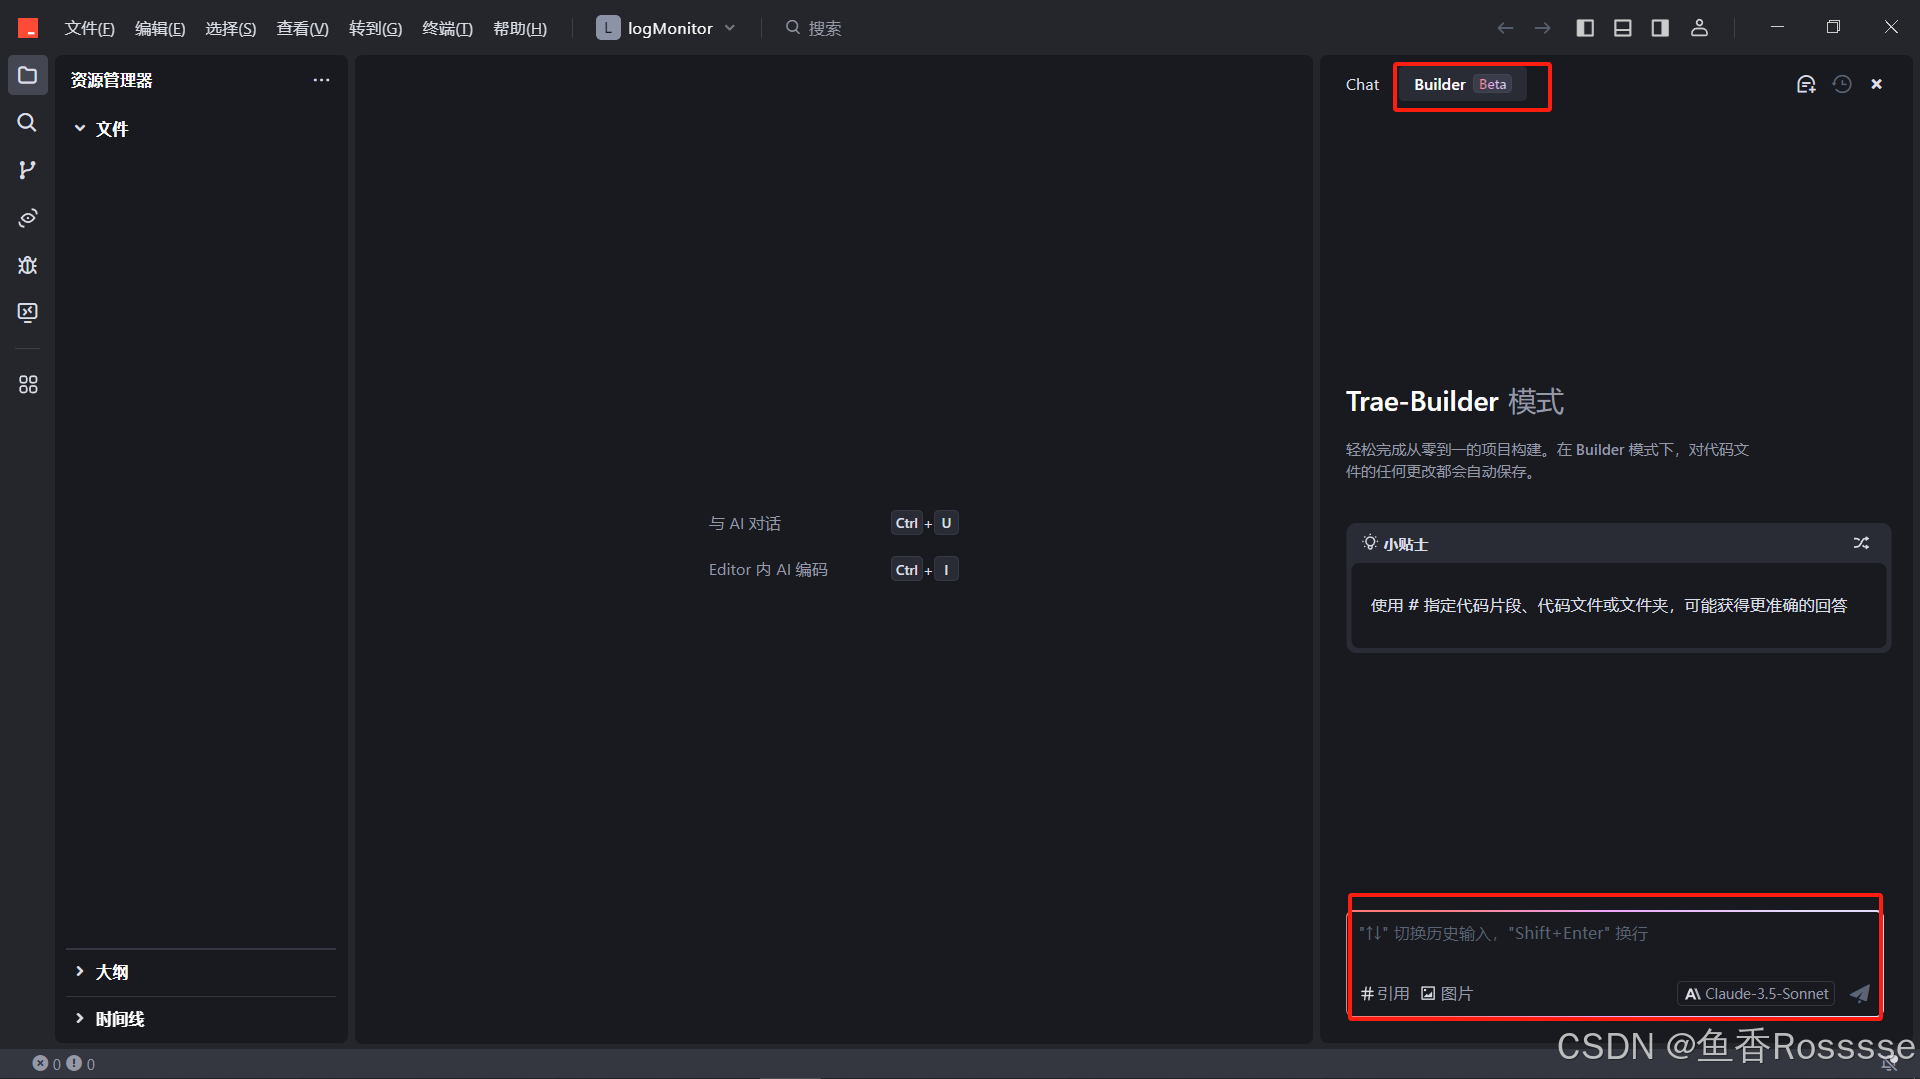
Task: Focus the Builder chat input field
Action: point(1615,934)
